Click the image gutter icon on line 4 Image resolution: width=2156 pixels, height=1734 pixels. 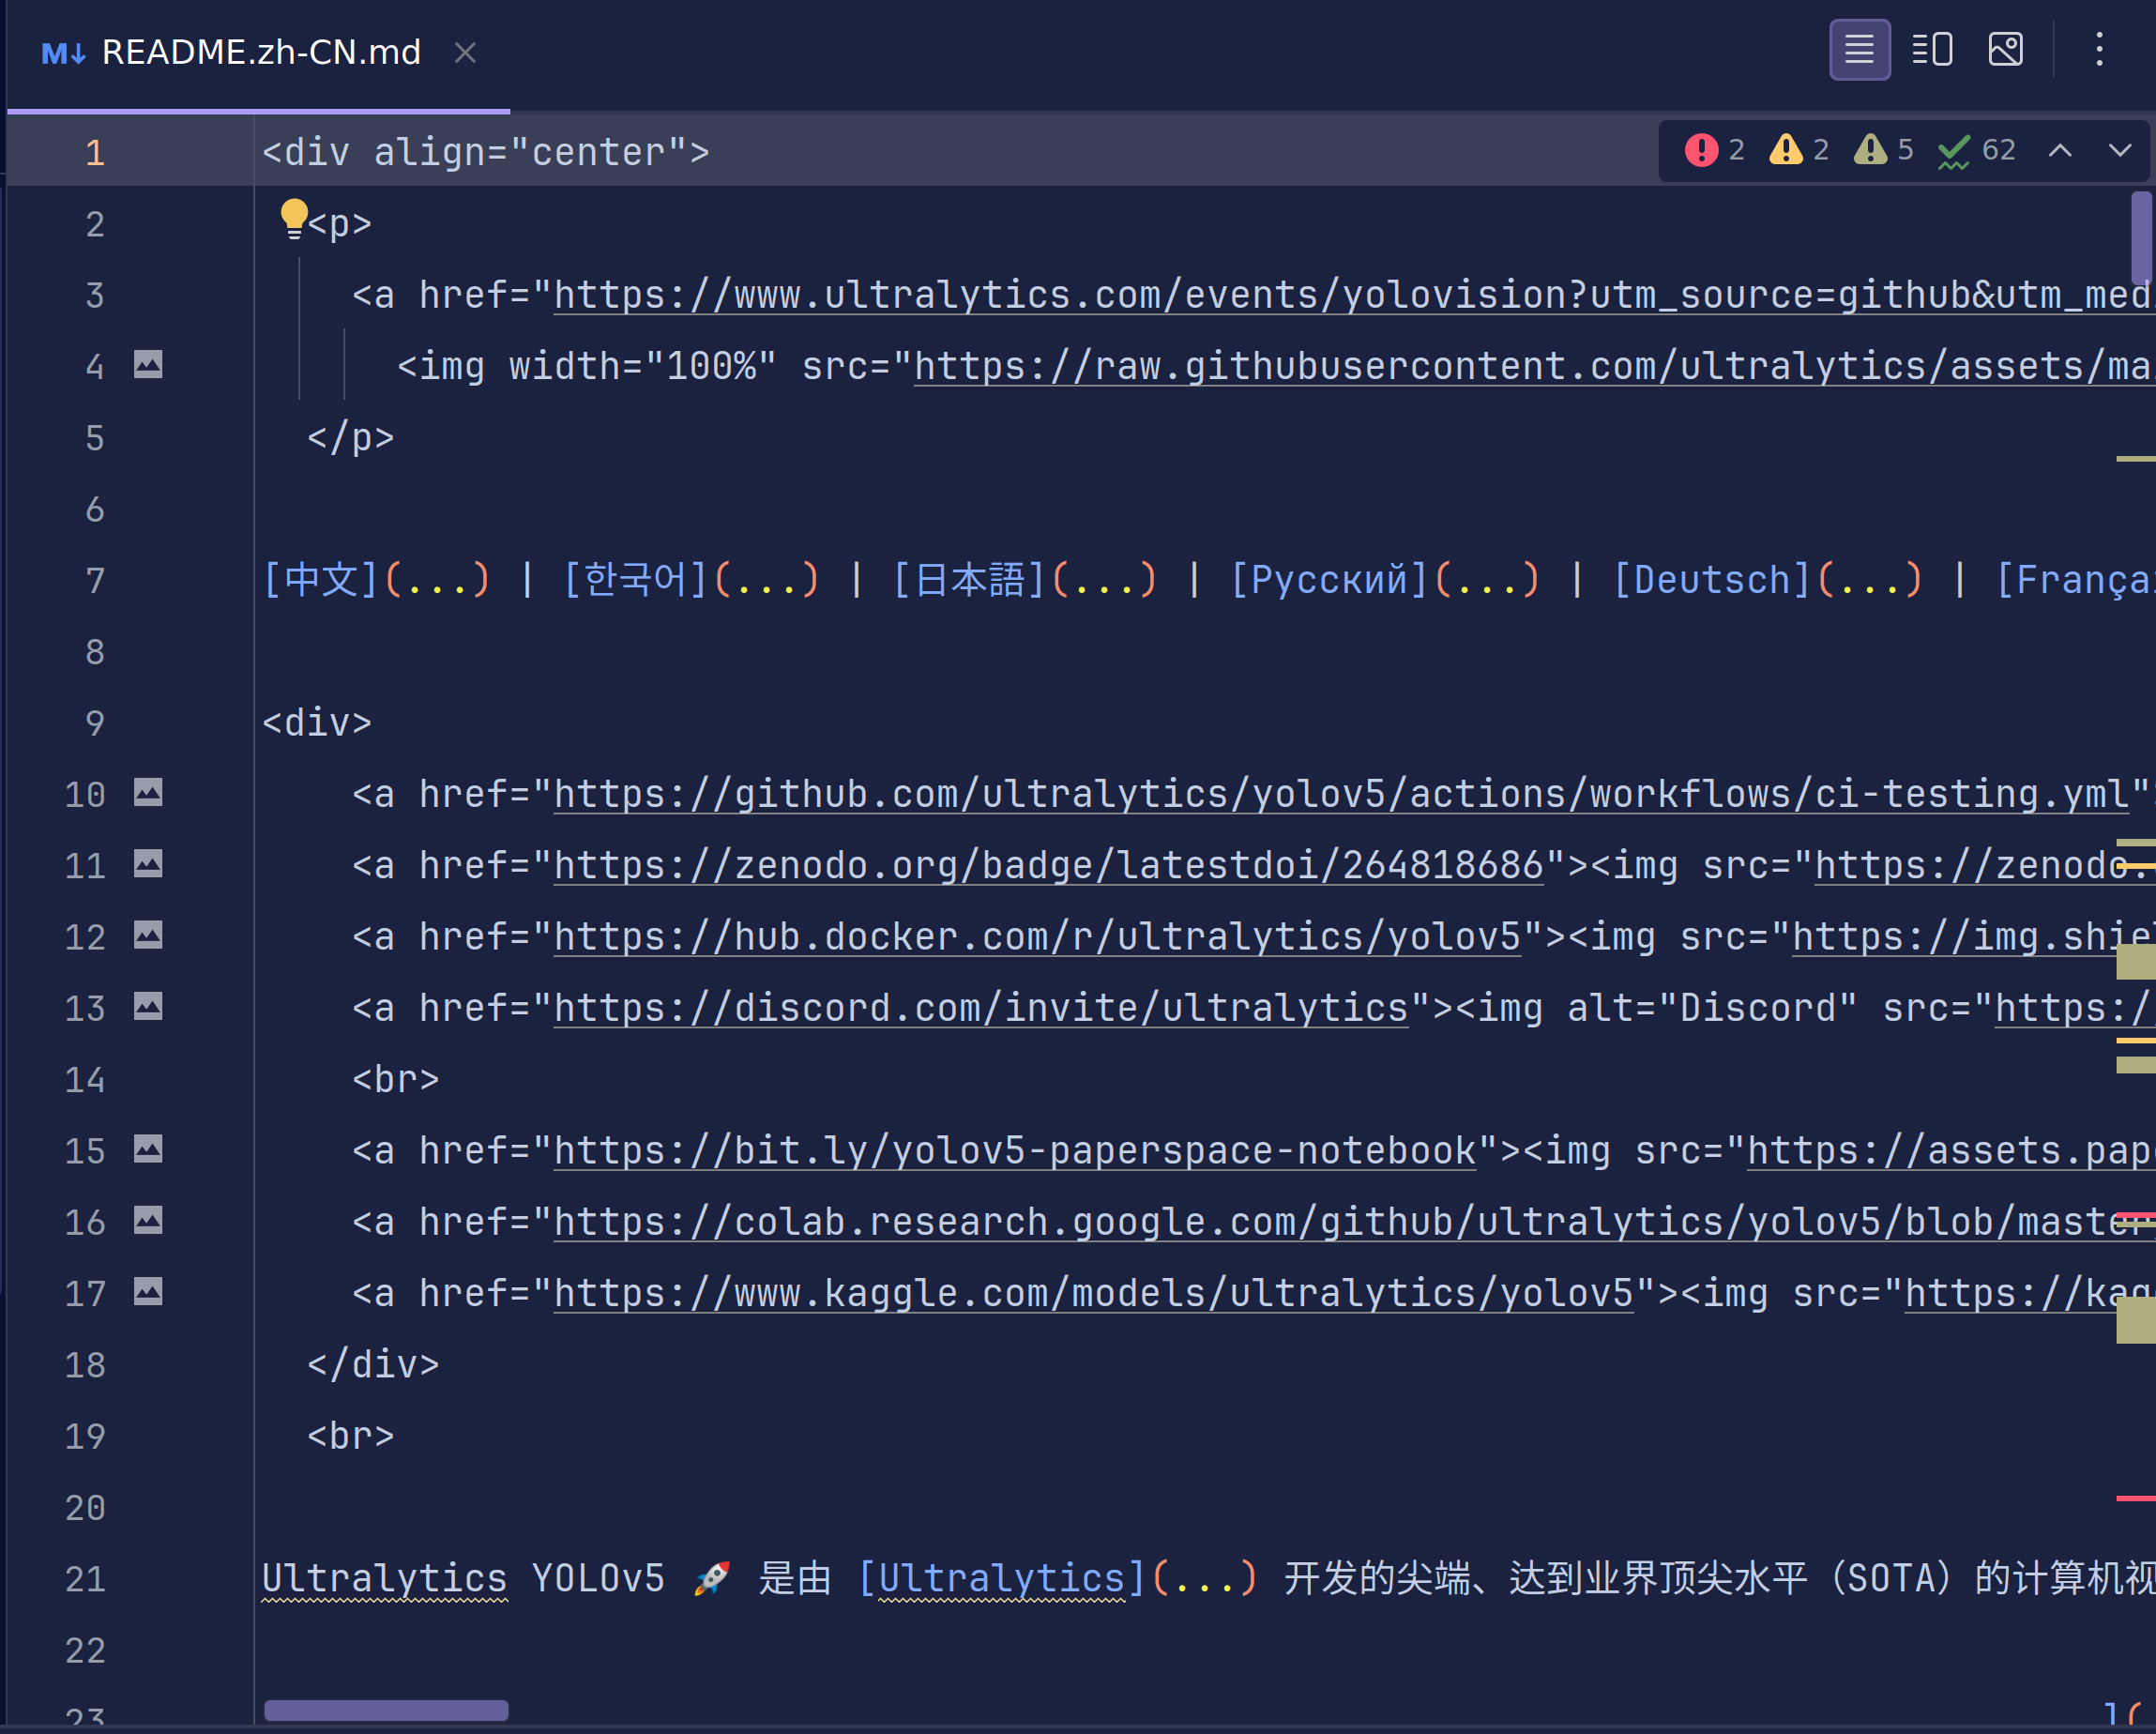coord(148,365)
